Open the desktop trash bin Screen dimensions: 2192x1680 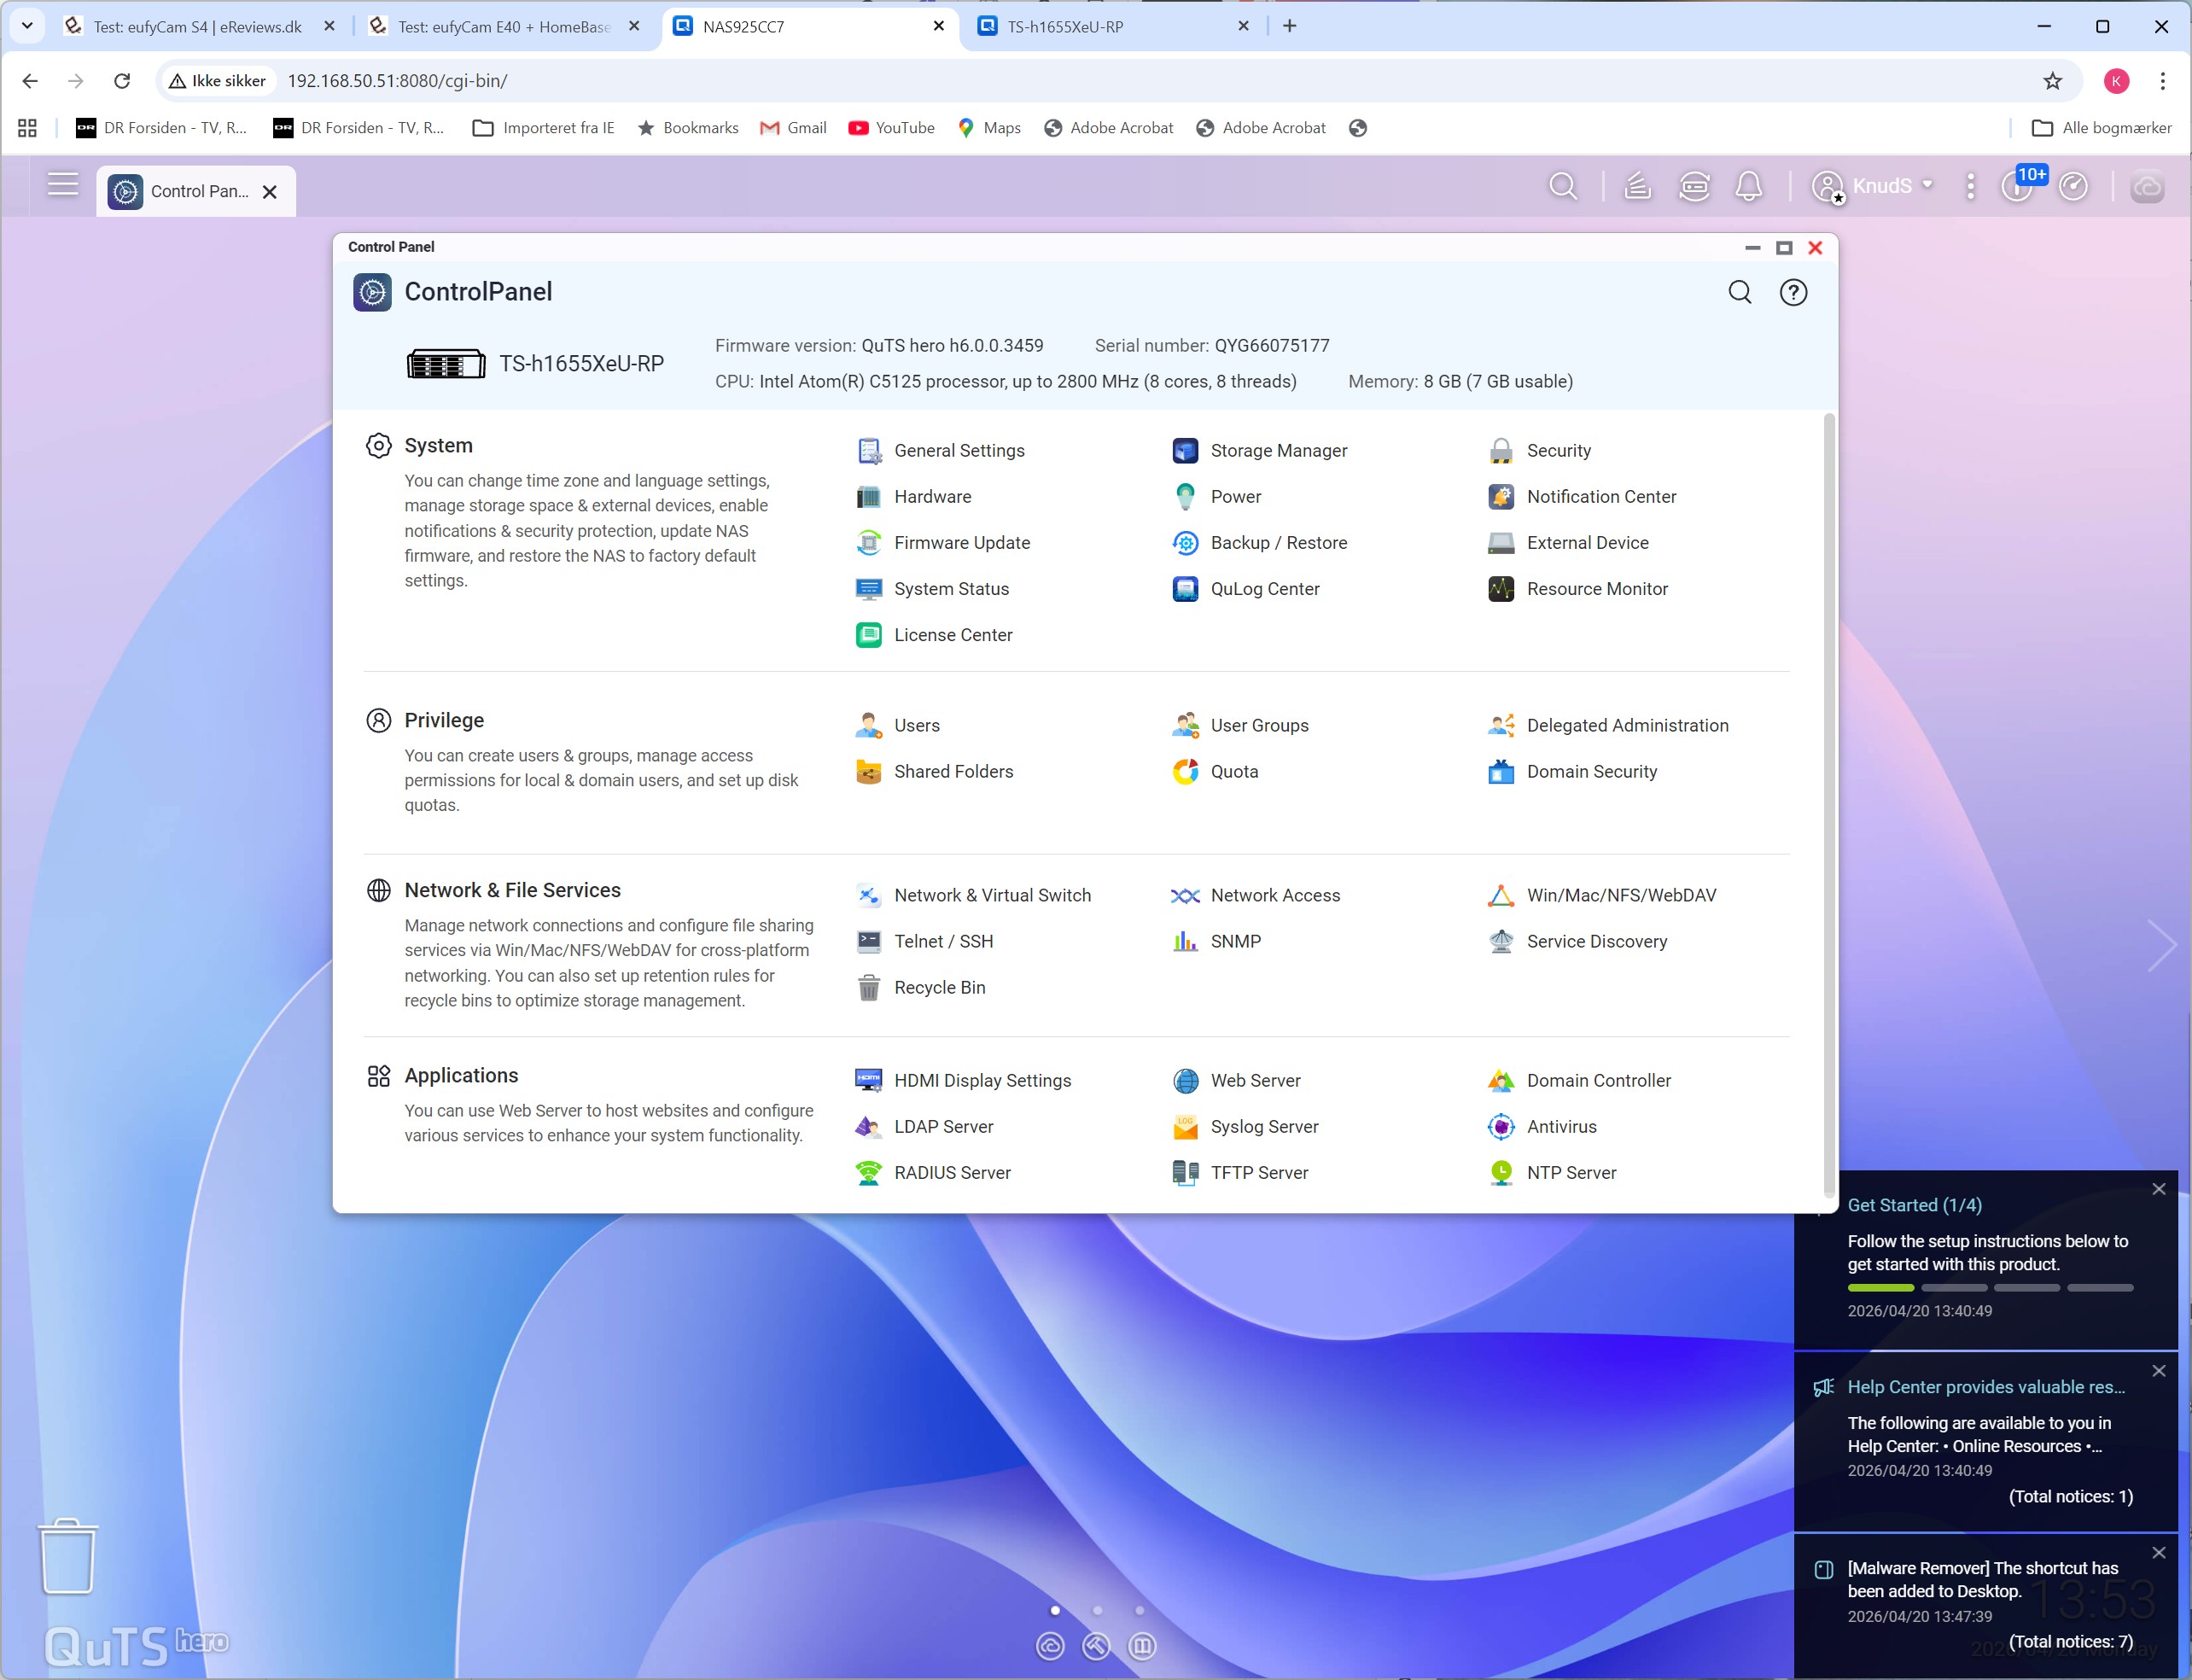click(68, 1557)
